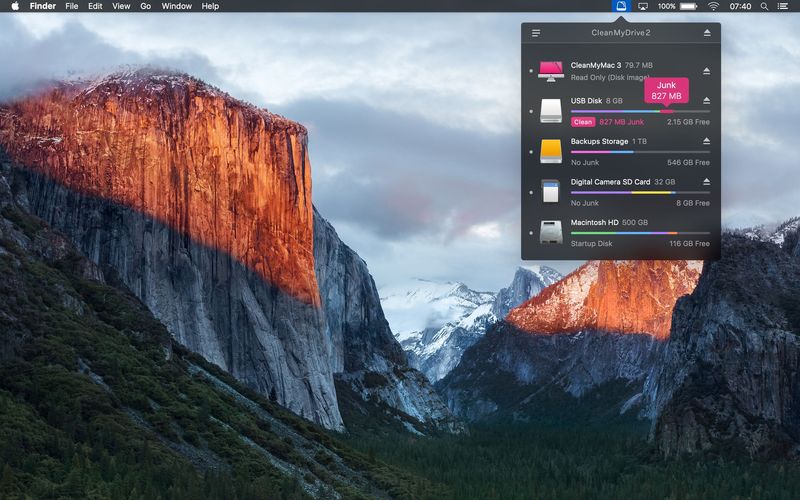Open the USB Disk drive icon
This screenshot has width=800, height=500.
(x=551, y=111)
